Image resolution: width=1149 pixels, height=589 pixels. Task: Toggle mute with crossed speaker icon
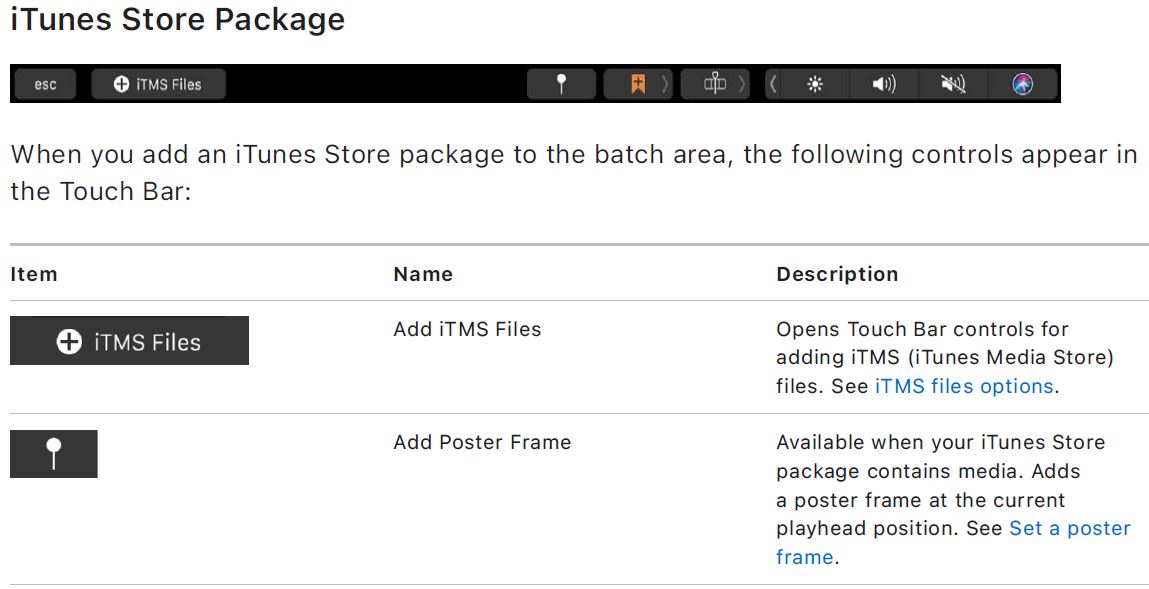coord(953,85)
